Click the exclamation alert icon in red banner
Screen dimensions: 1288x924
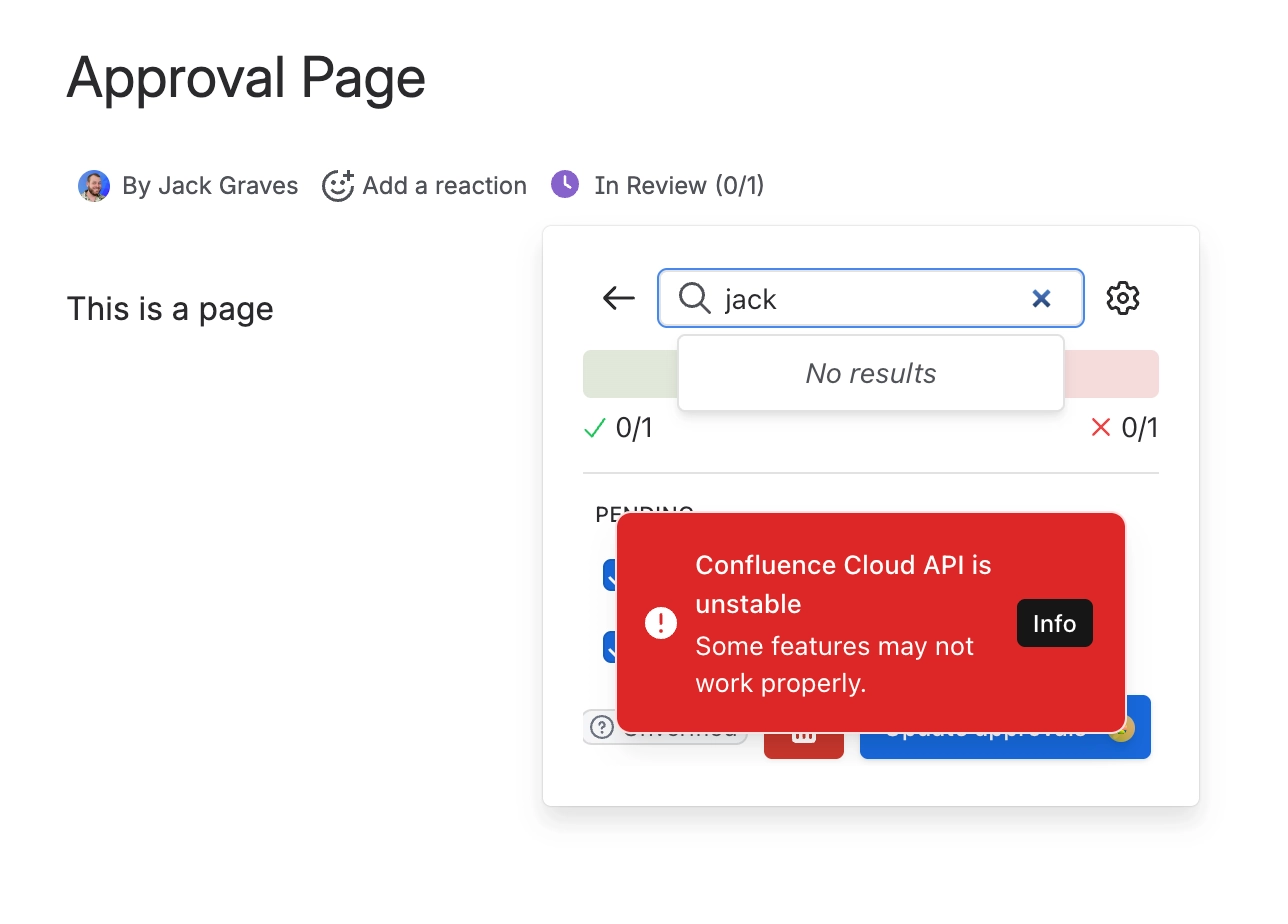[x=661, y=622]
